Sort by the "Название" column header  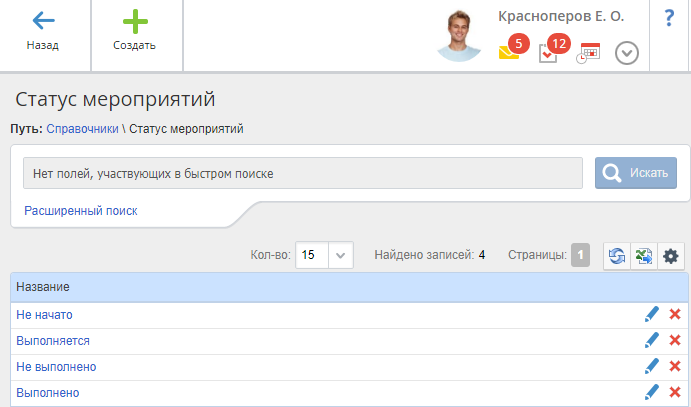43,287
